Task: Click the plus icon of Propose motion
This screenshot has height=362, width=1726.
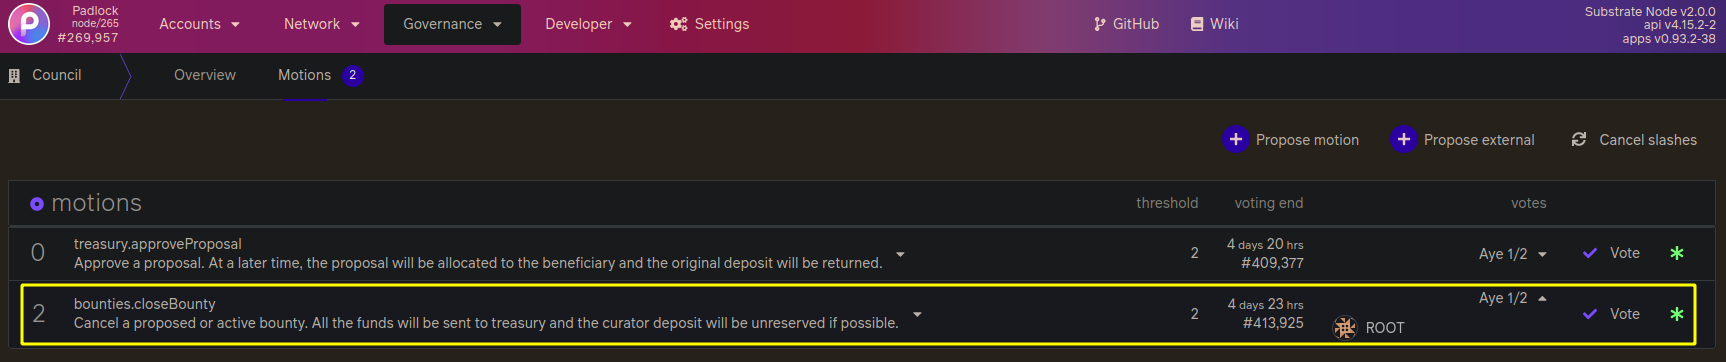Action: click(1236, 139)
